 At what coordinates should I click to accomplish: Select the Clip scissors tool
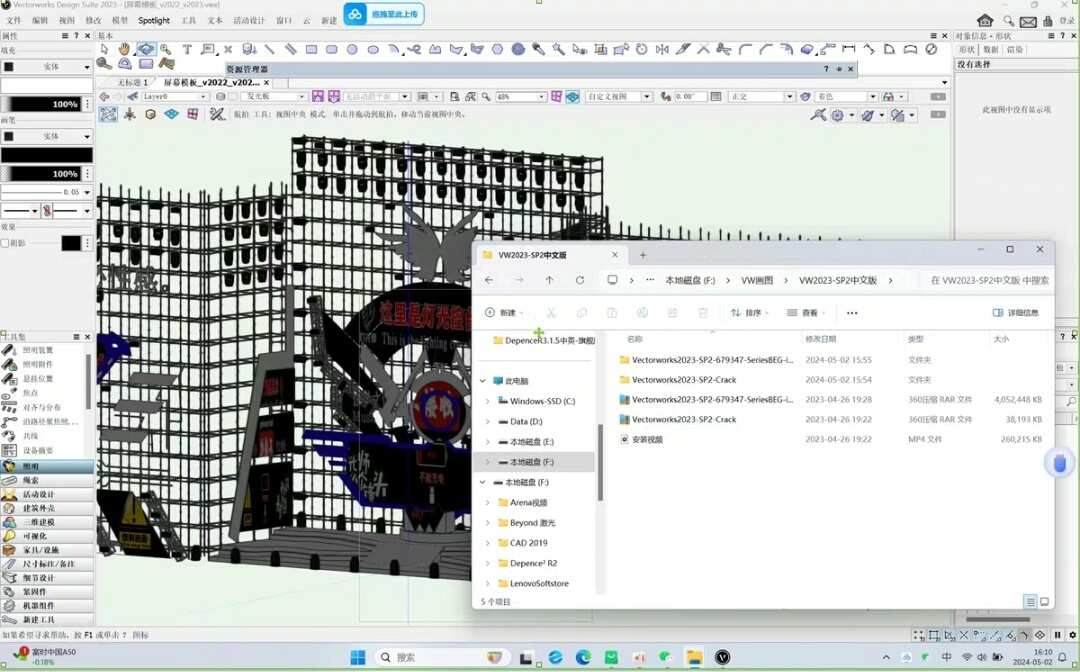tap(723, 49)
